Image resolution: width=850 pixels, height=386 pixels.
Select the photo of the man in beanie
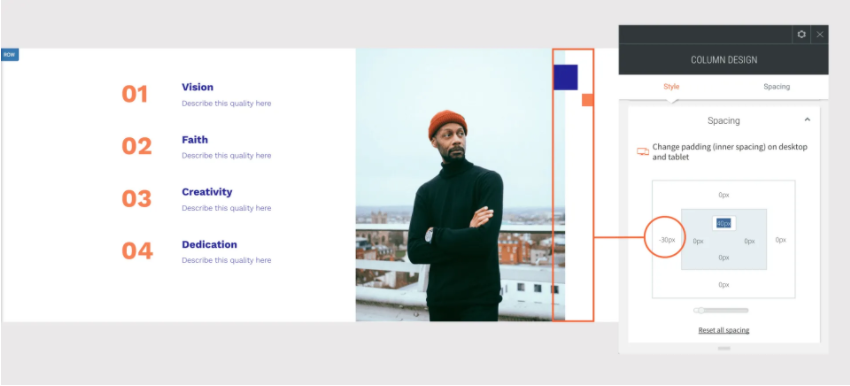460,185
